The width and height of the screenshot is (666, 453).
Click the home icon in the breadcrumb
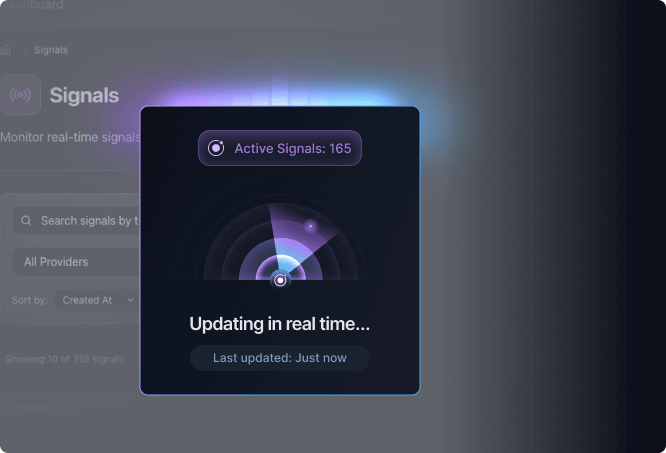click(6, 50)
